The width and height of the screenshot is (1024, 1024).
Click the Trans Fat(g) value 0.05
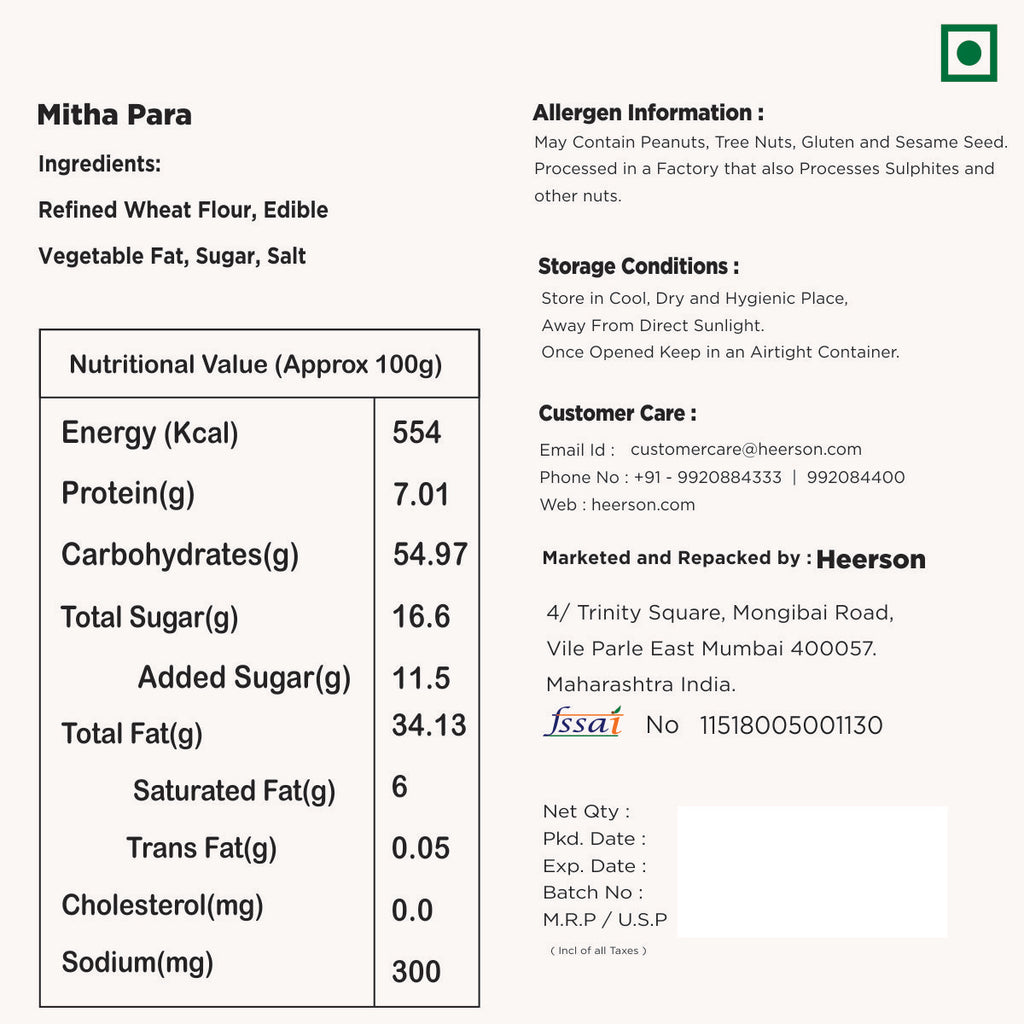tap(421, 849)
